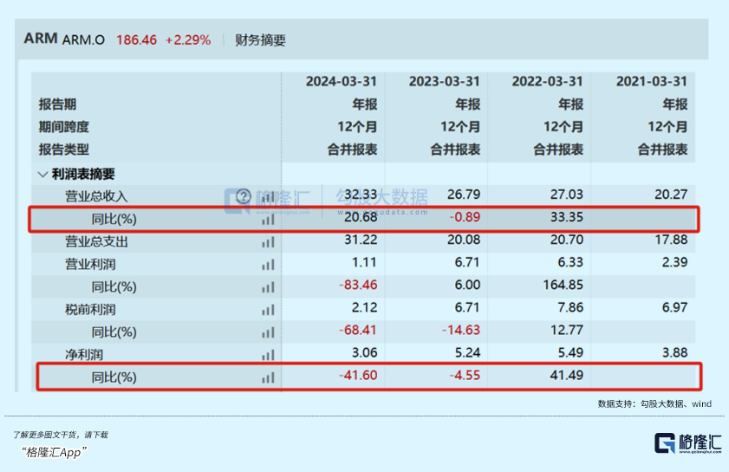Select operating profit growth 164.85
729x472 pixels.
point(563,285)
